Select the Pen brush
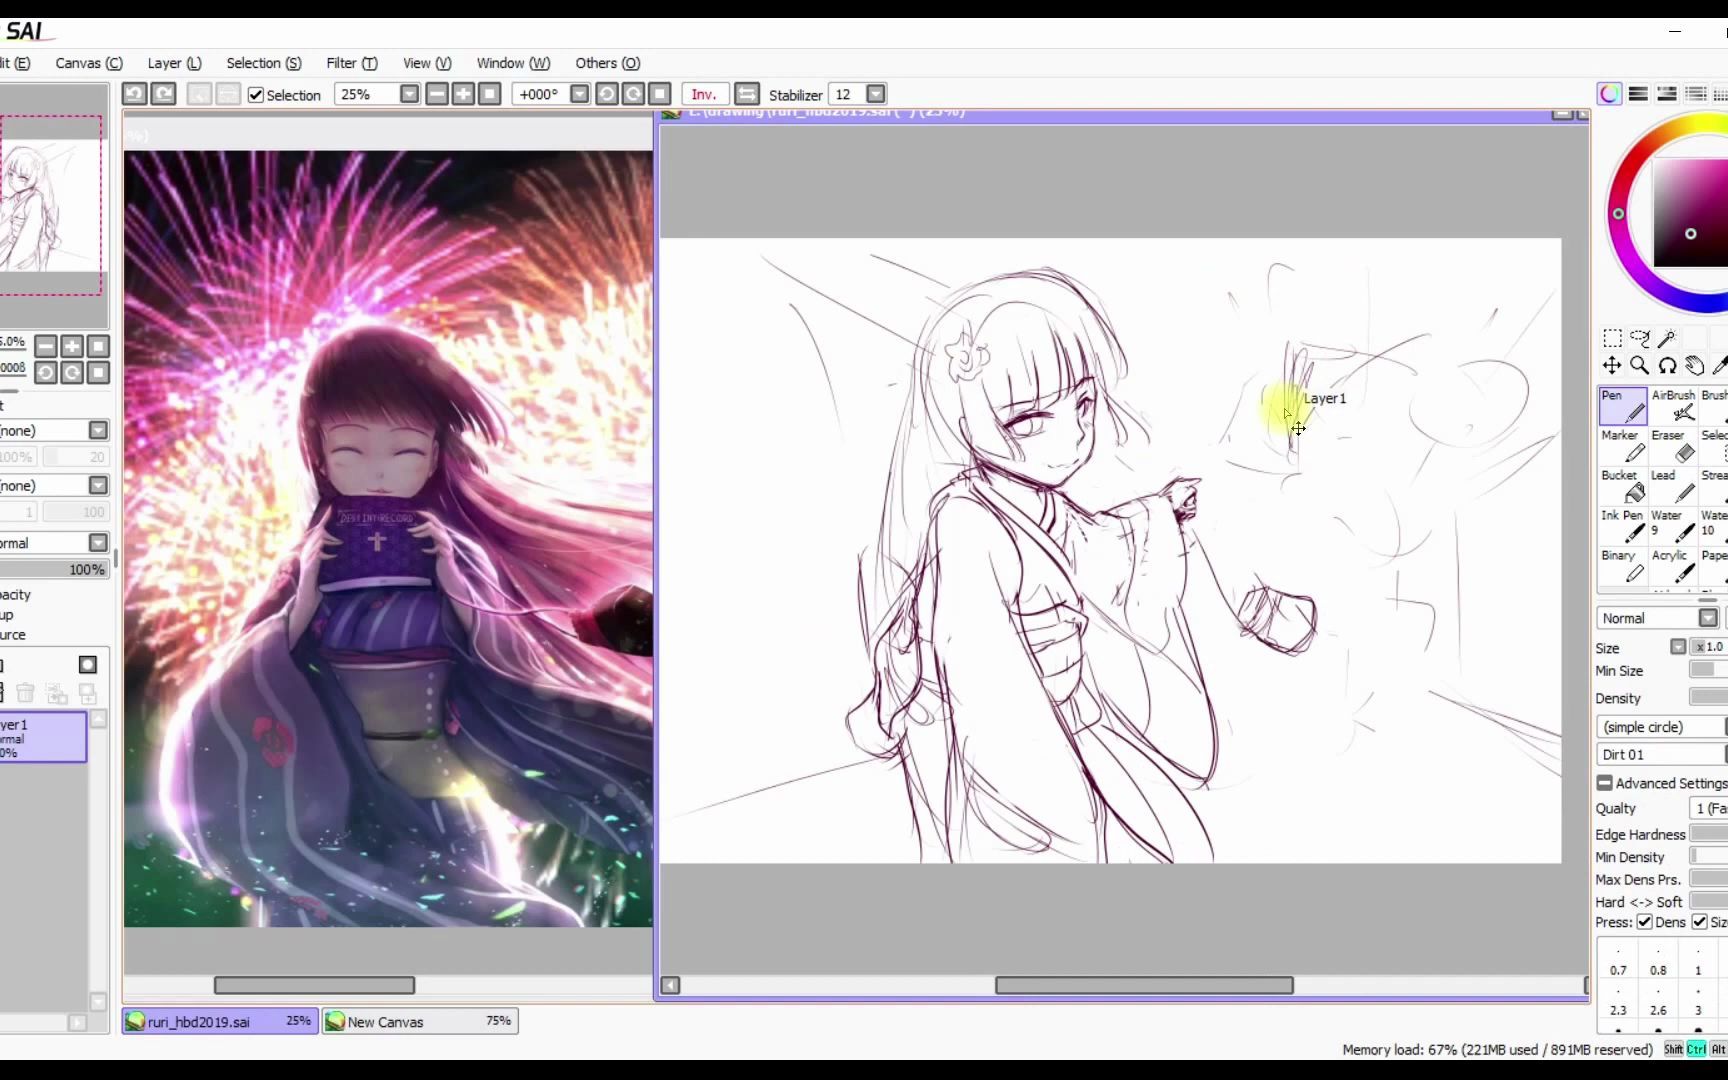 point(1623,406)
